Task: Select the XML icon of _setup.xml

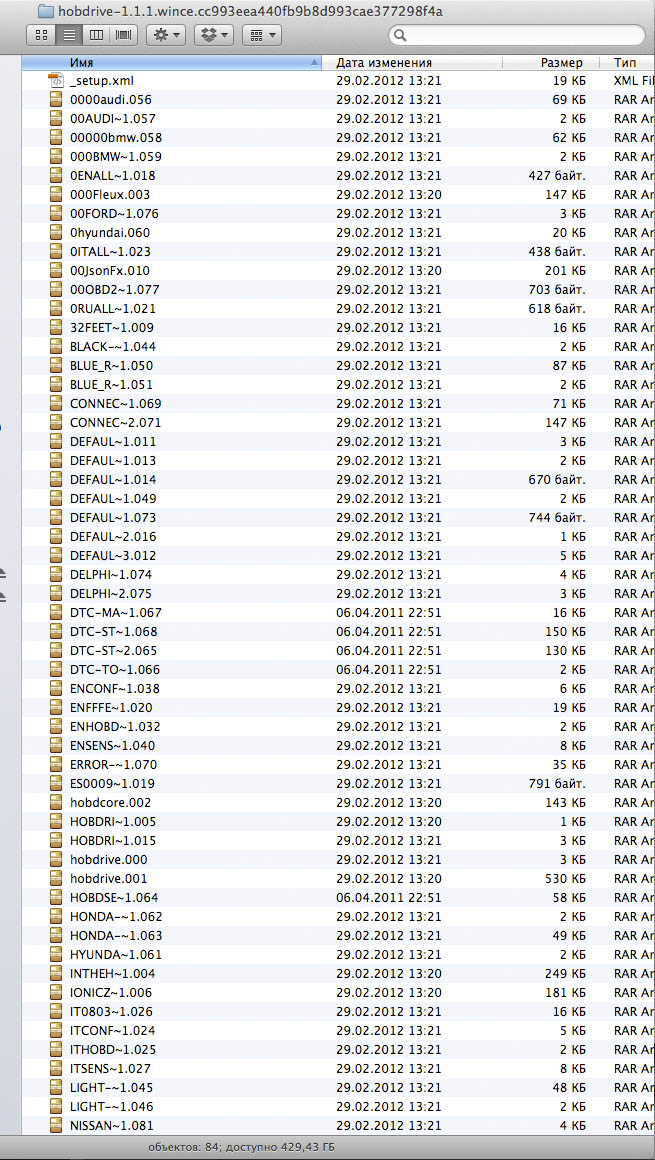Action: 57,80
